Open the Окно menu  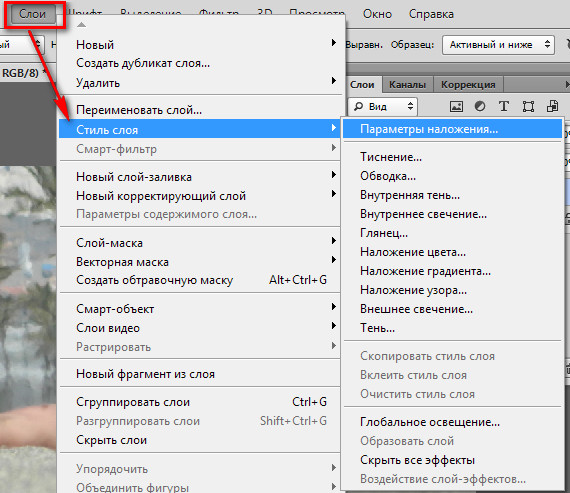coord(377,14)
